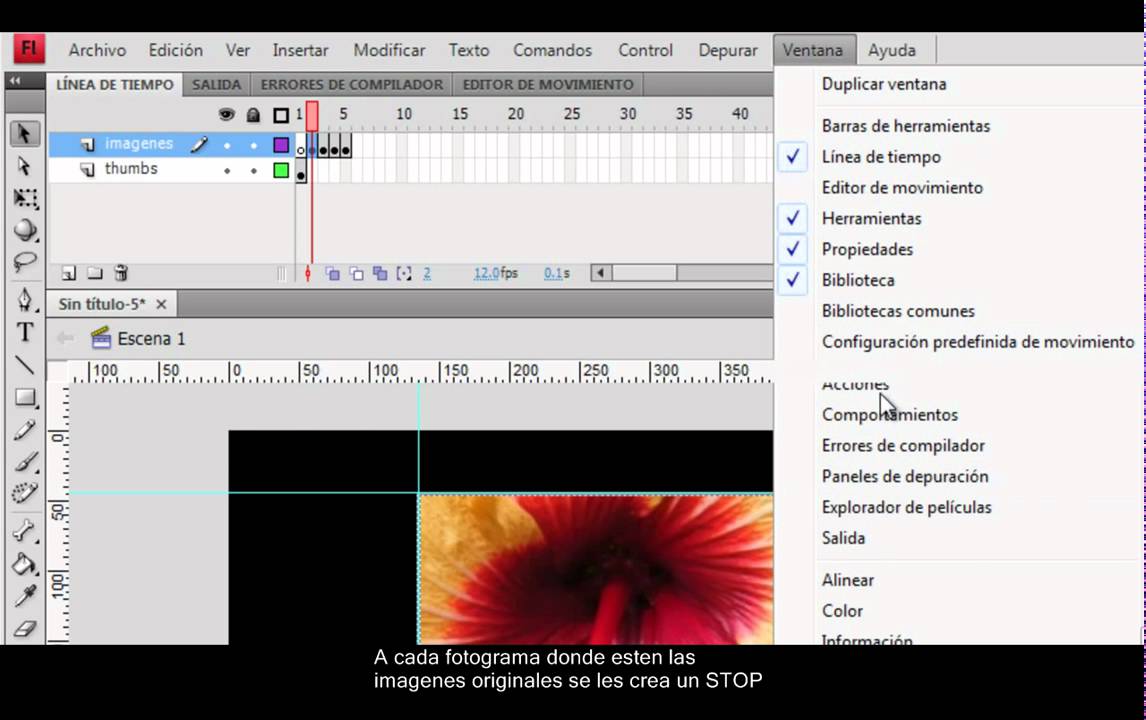
Task: Select the Free Transform tool
Action: pos(25,198)
